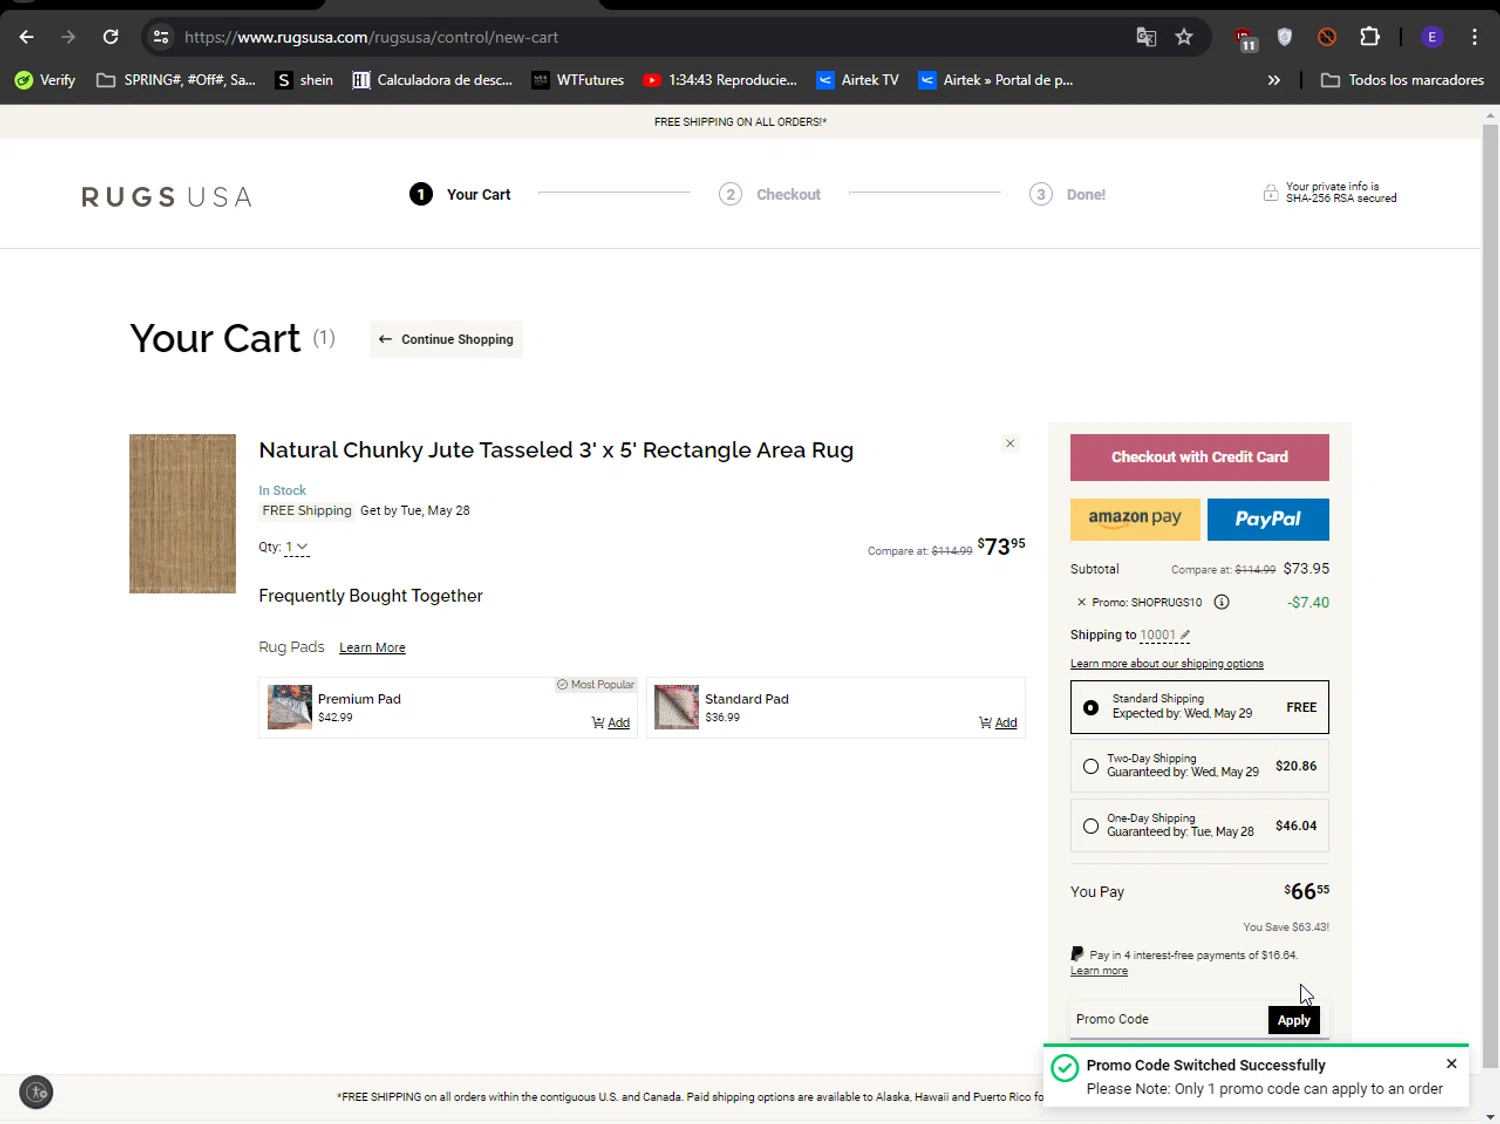The width and height of the screenshot is (1500, 1124).
Task: Reload the page with refresh icon
Action: pyautogui.click(x=111, y=37)
